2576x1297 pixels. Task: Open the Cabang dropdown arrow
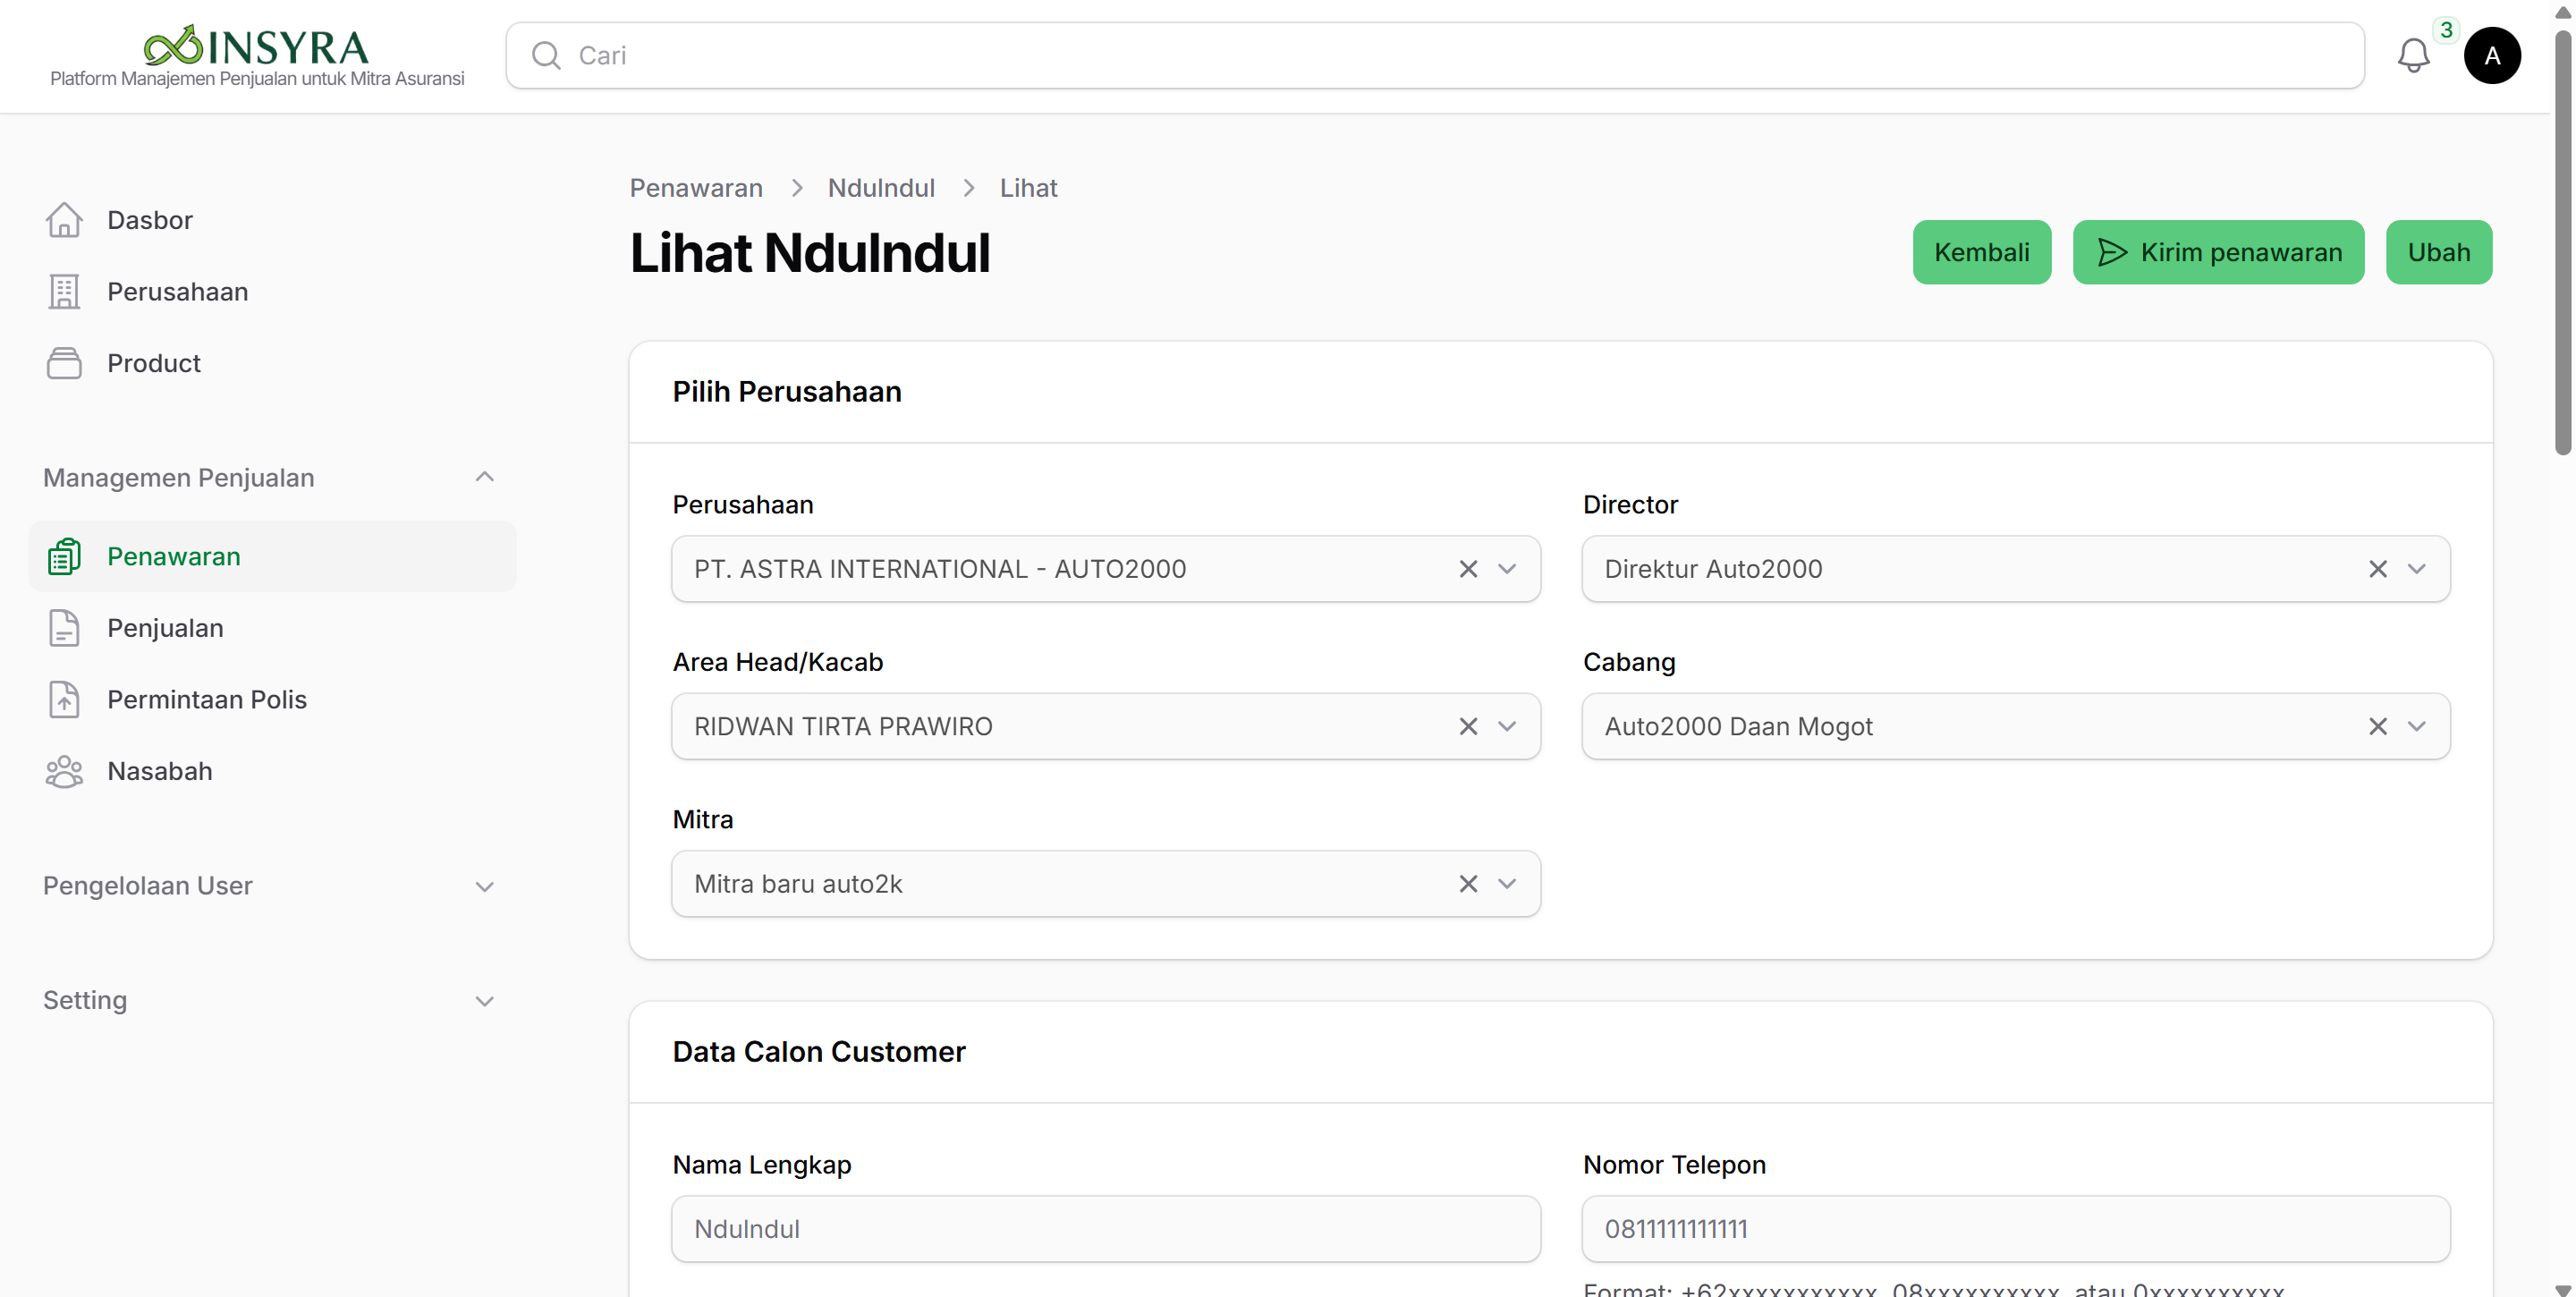tap(2417, 726)
